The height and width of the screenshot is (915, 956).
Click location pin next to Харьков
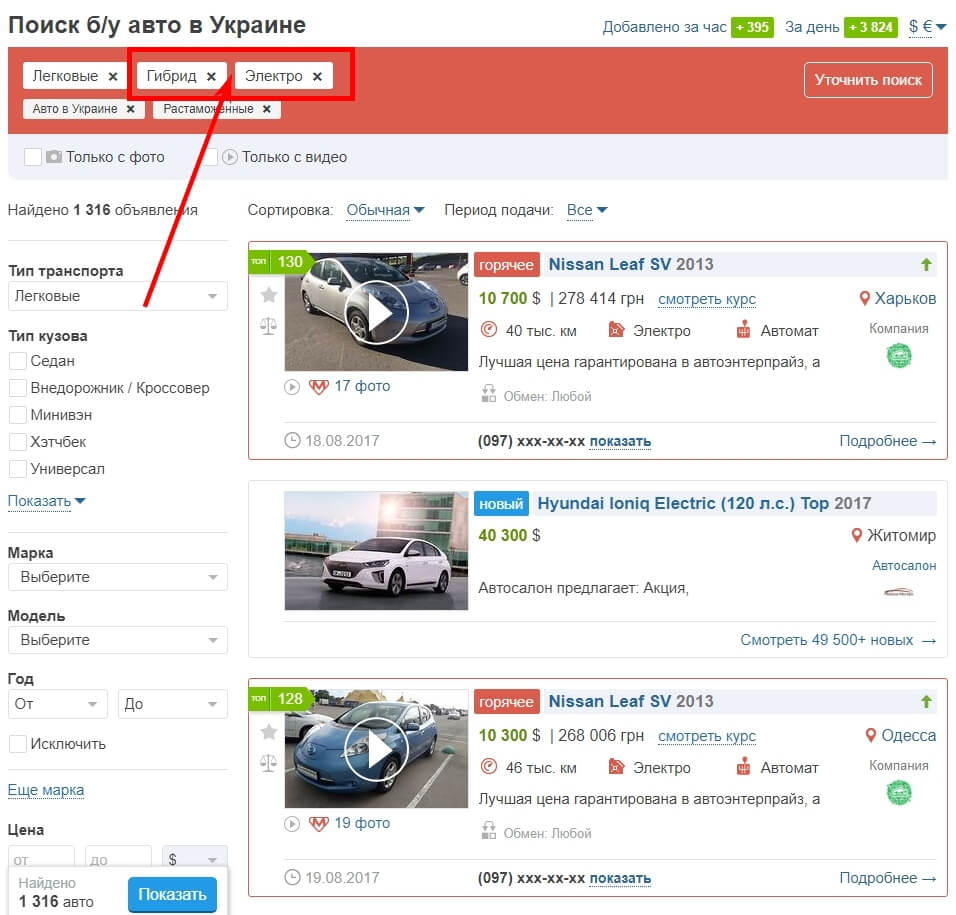coord(864,299)
